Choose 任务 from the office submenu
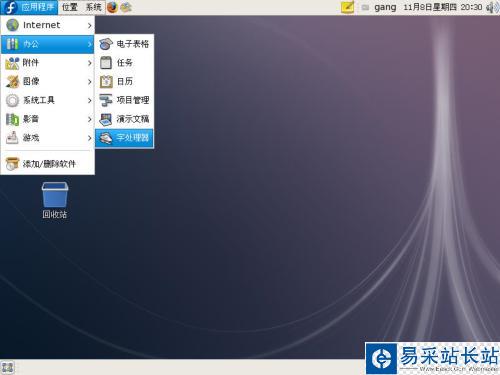The height and width of the screenshot is (375, 500). pos(124,63)
